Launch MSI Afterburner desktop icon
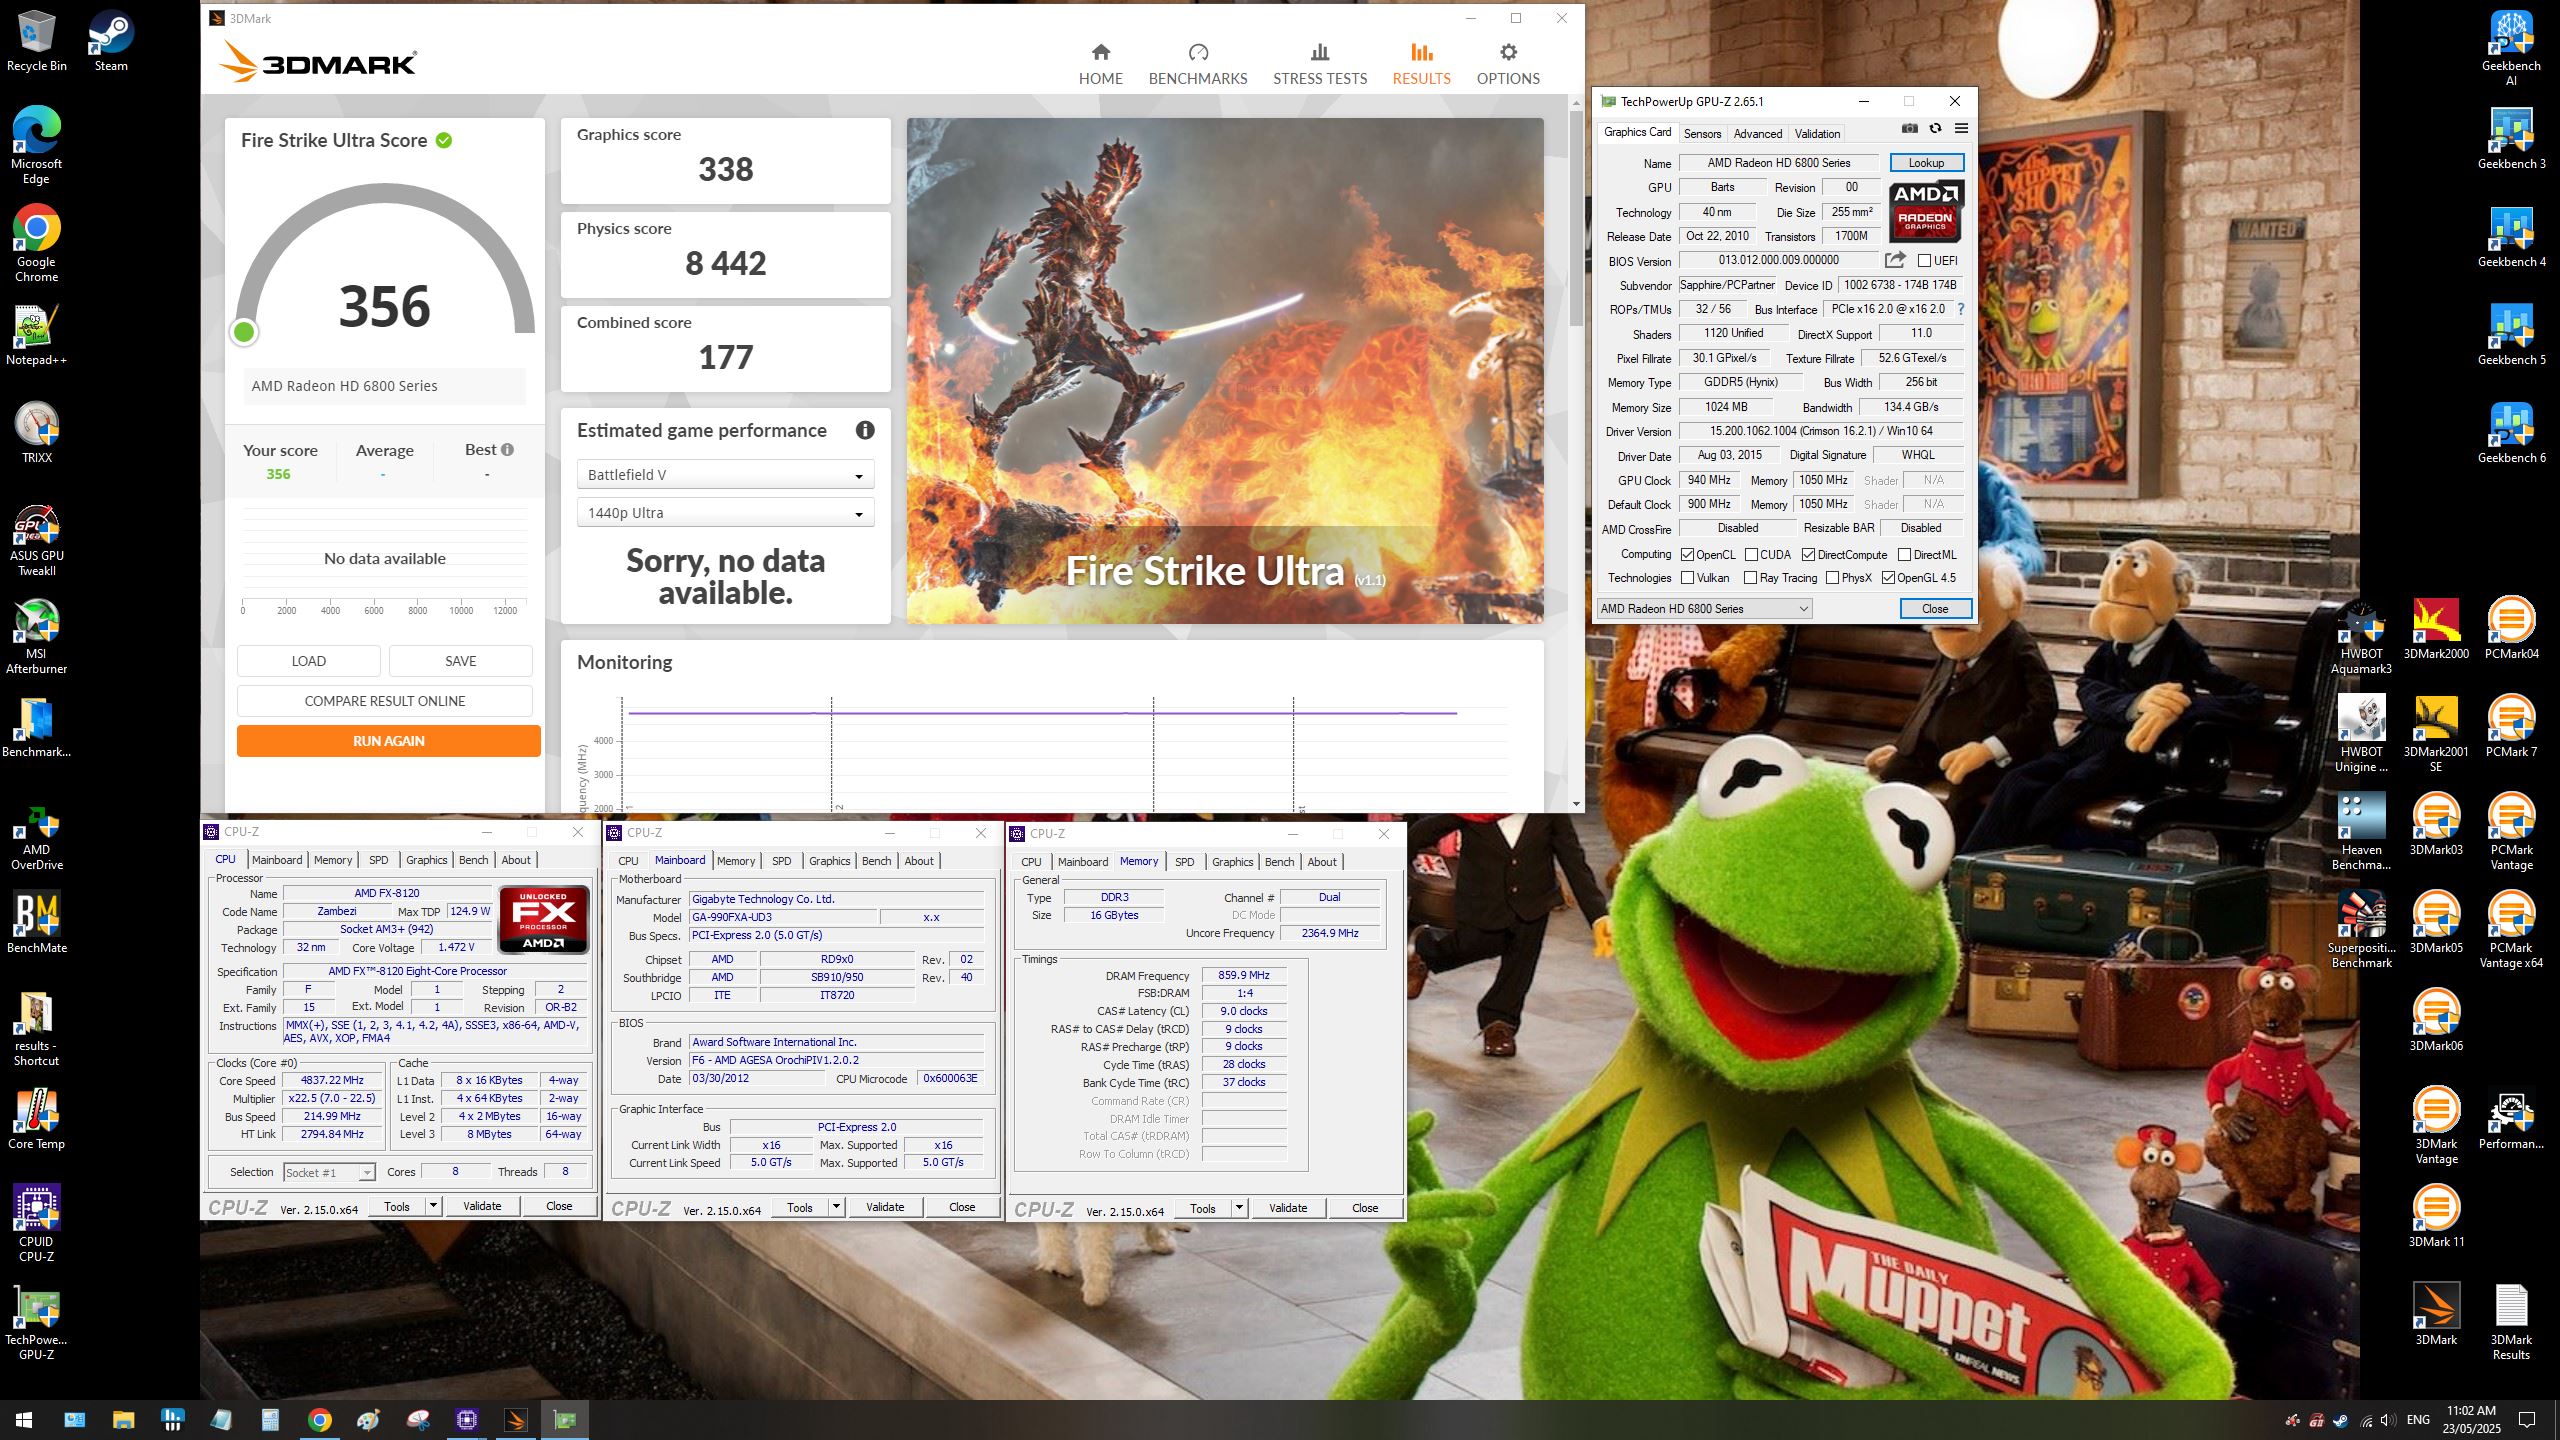2560x1440 pixels. 36,638
